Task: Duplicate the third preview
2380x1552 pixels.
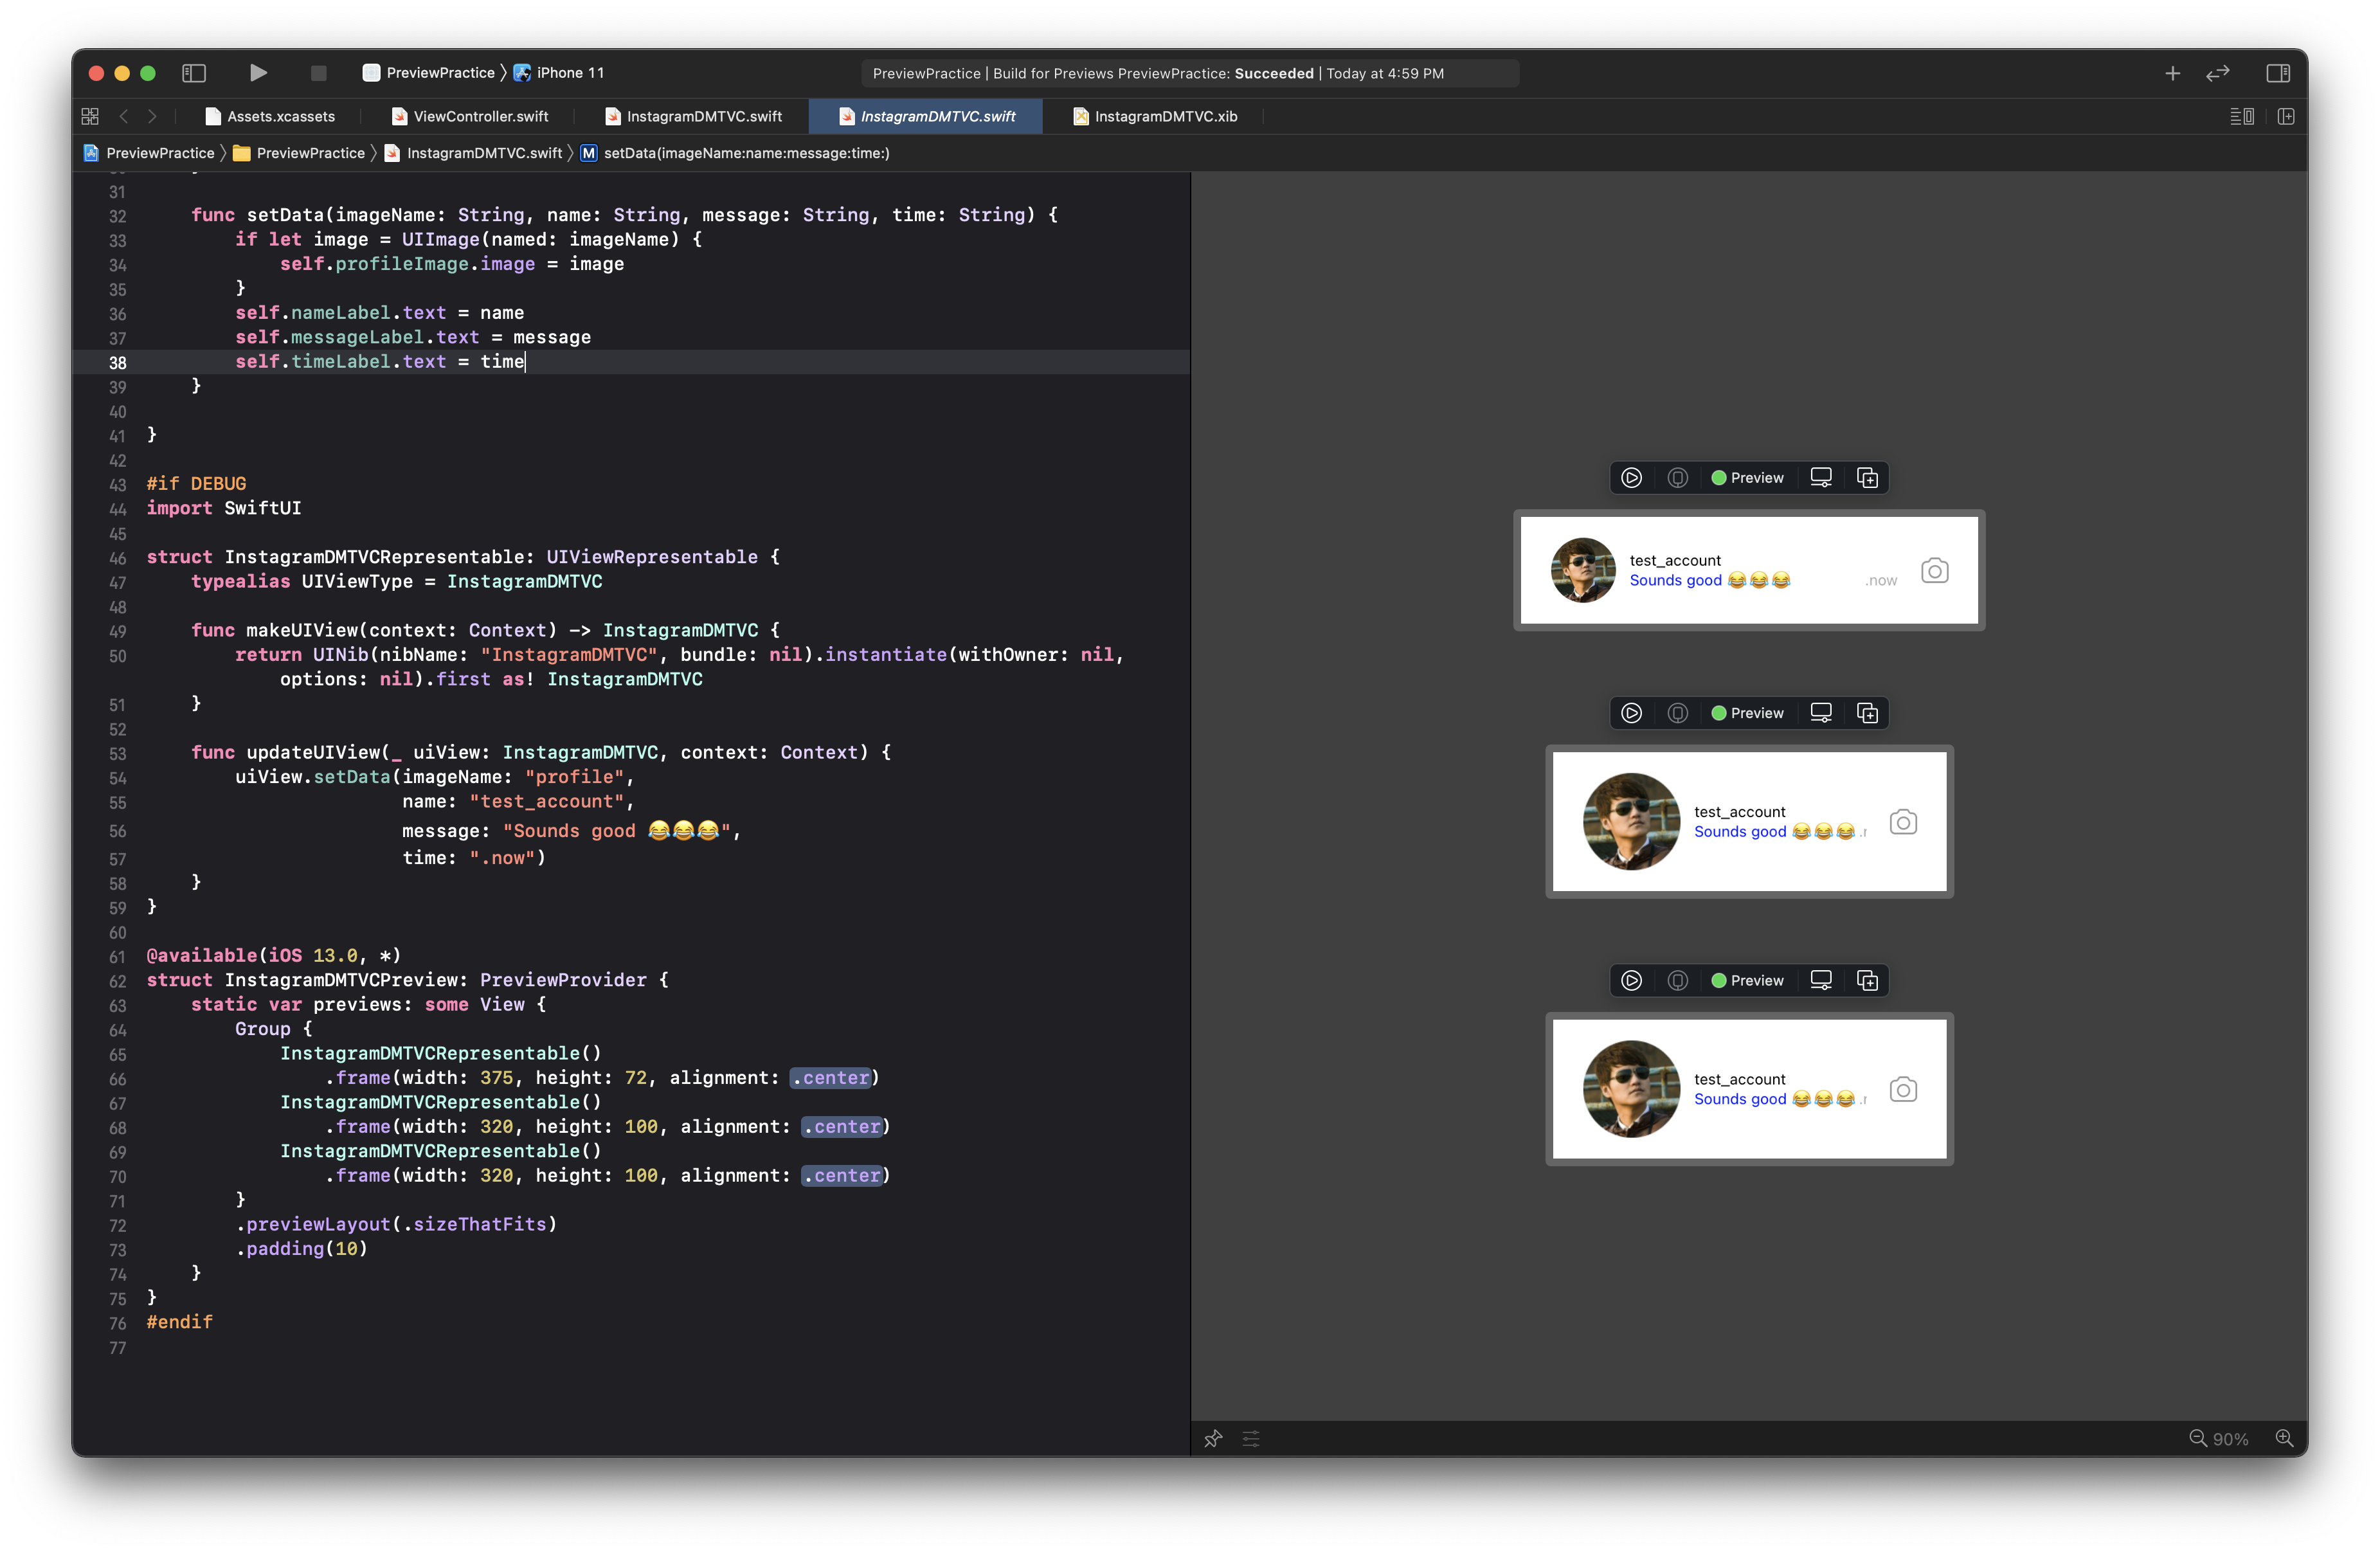Action: 1867,980
